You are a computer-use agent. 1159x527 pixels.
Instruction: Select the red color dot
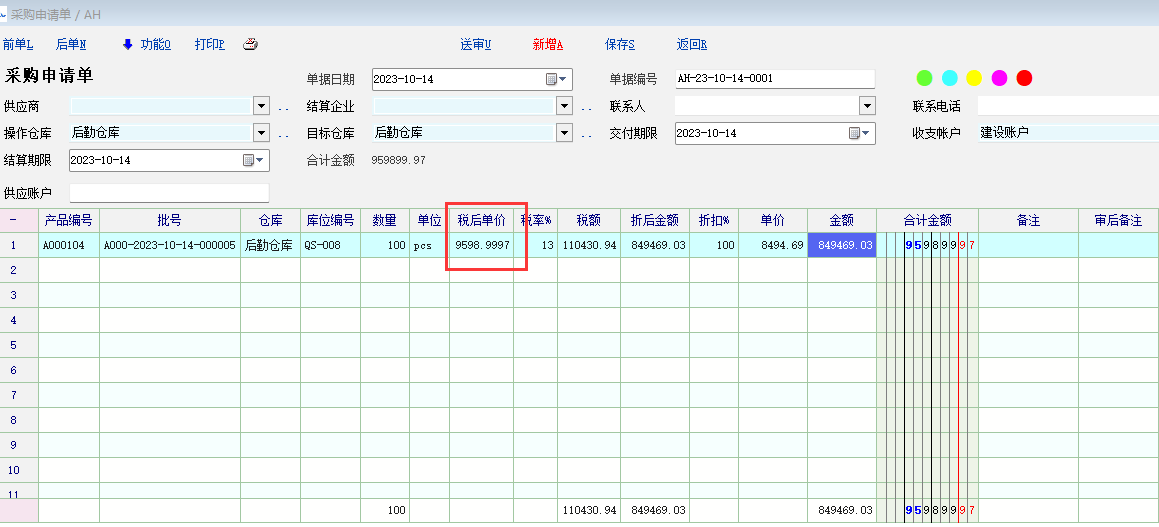point(1024,78)
